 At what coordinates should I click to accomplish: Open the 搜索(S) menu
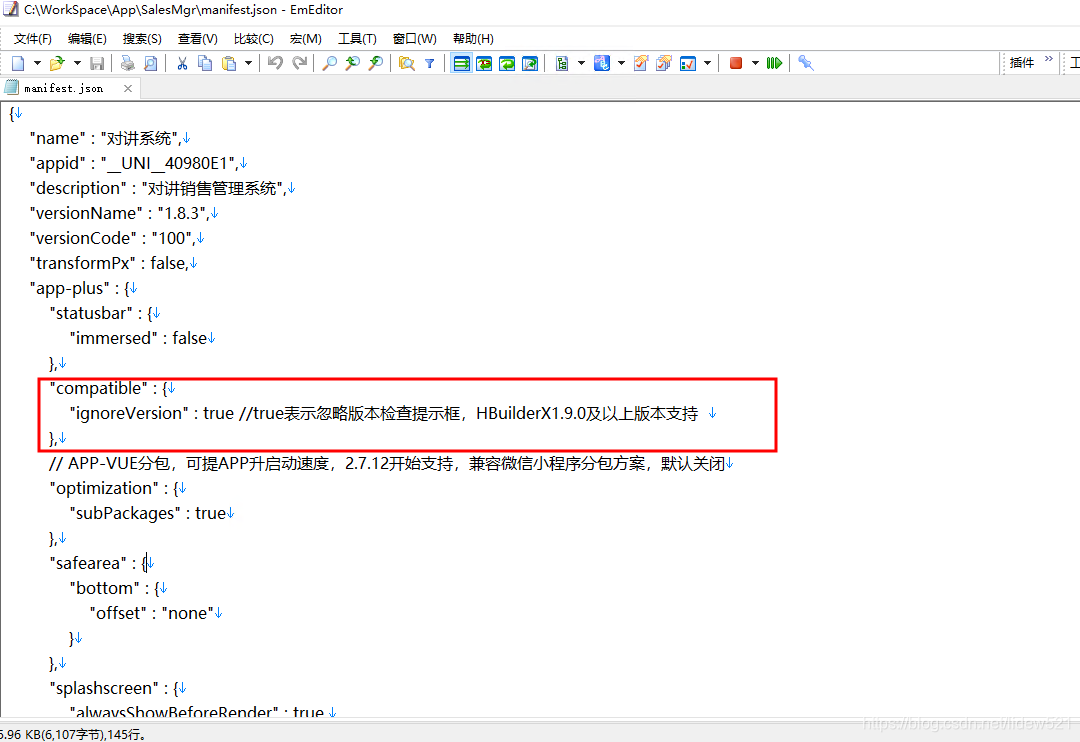tap(142, 39)
